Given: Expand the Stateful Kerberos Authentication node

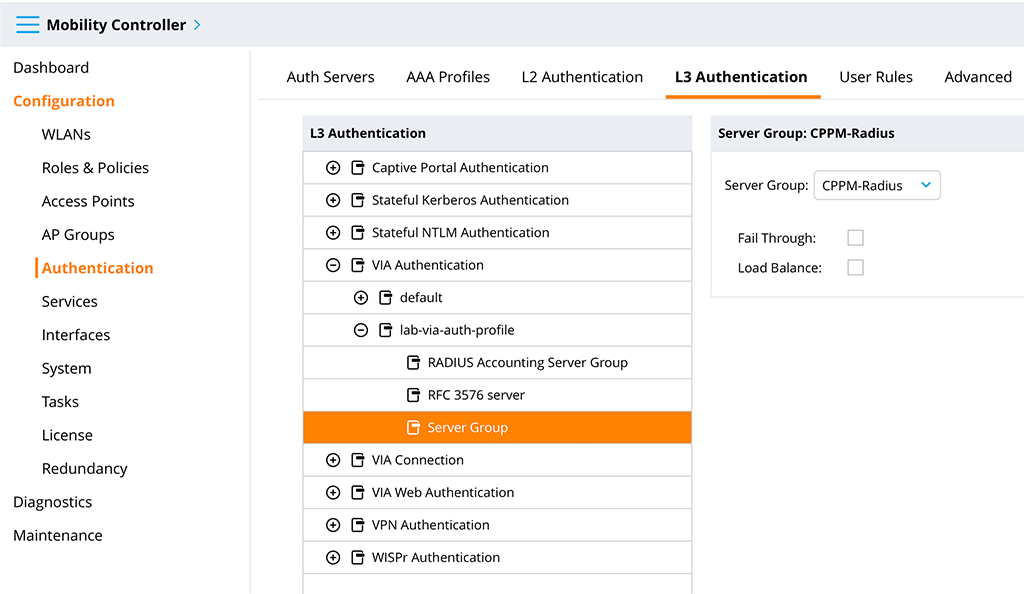Looking at the screenshot, I should [x=333, y=200].
